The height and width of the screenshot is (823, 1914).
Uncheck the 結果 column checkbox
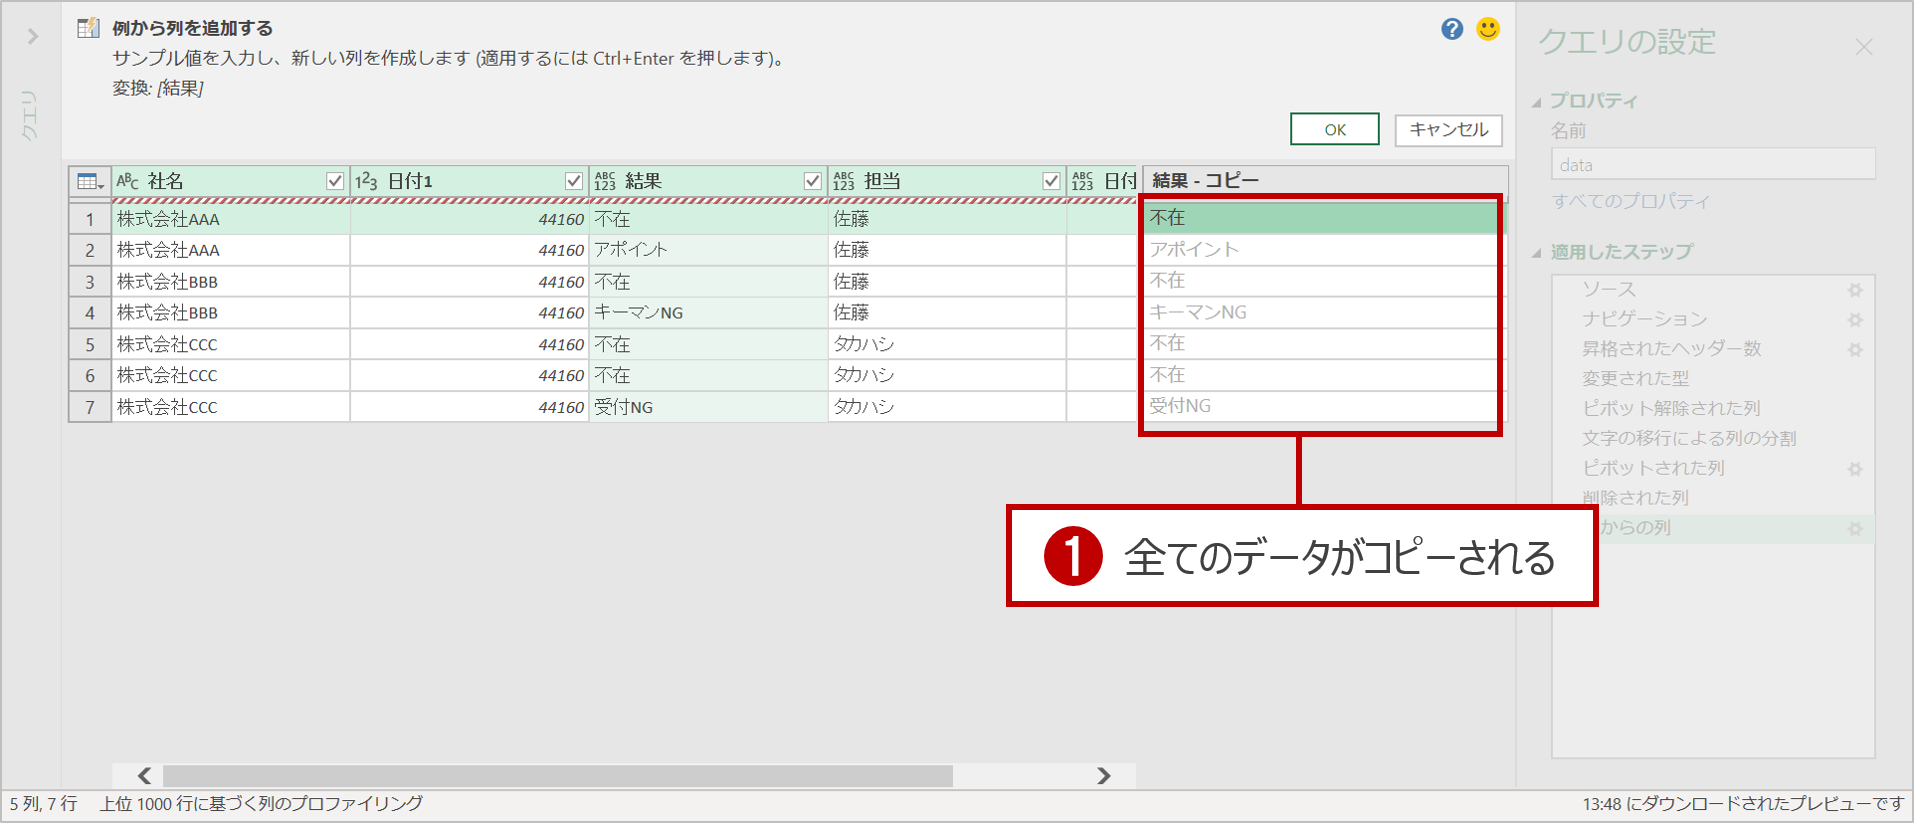tap(813, 181)
